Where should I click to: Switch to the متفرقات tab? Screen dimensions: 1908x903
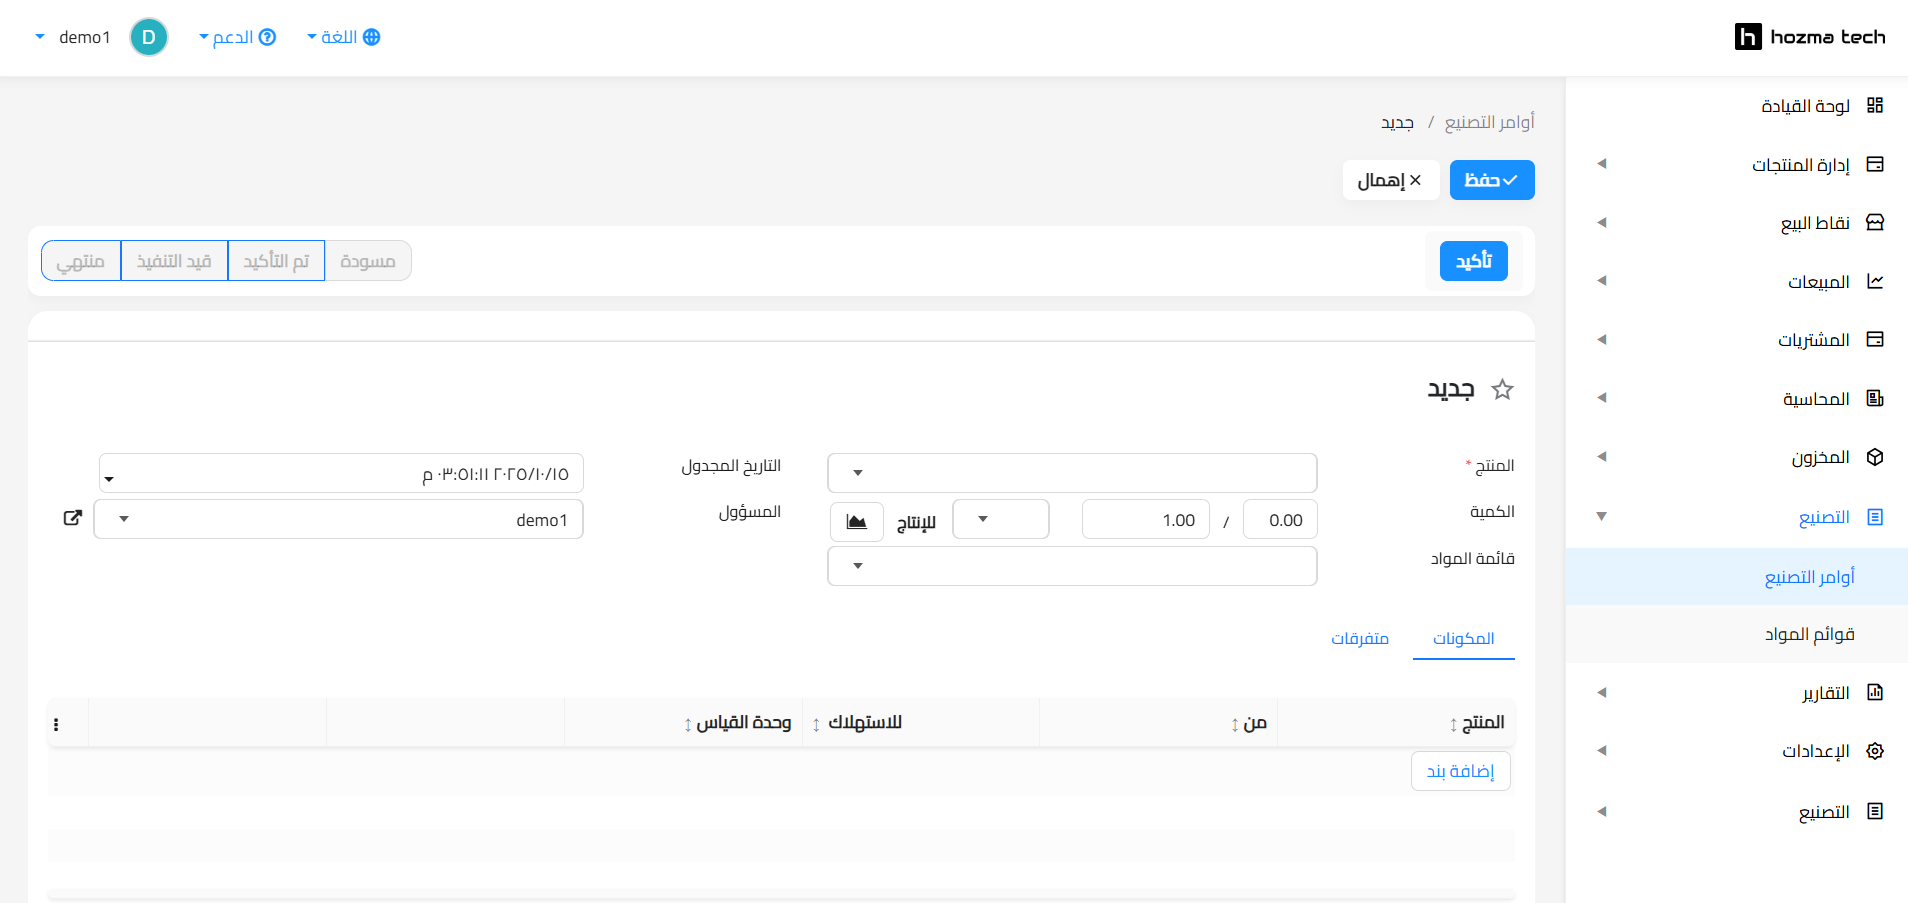tap(1359, 638)
